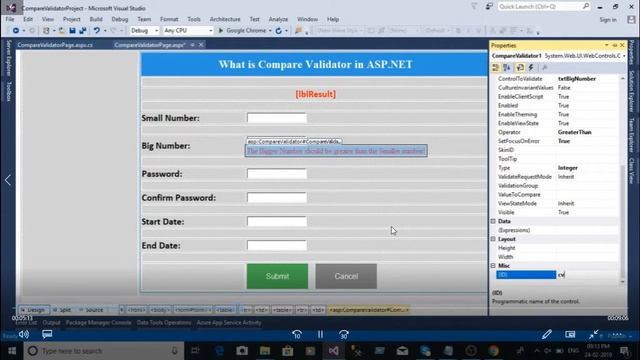The image size is (640, 360).
Task: Click the Save All toolbar icon
Action: (x=82, y=31)
